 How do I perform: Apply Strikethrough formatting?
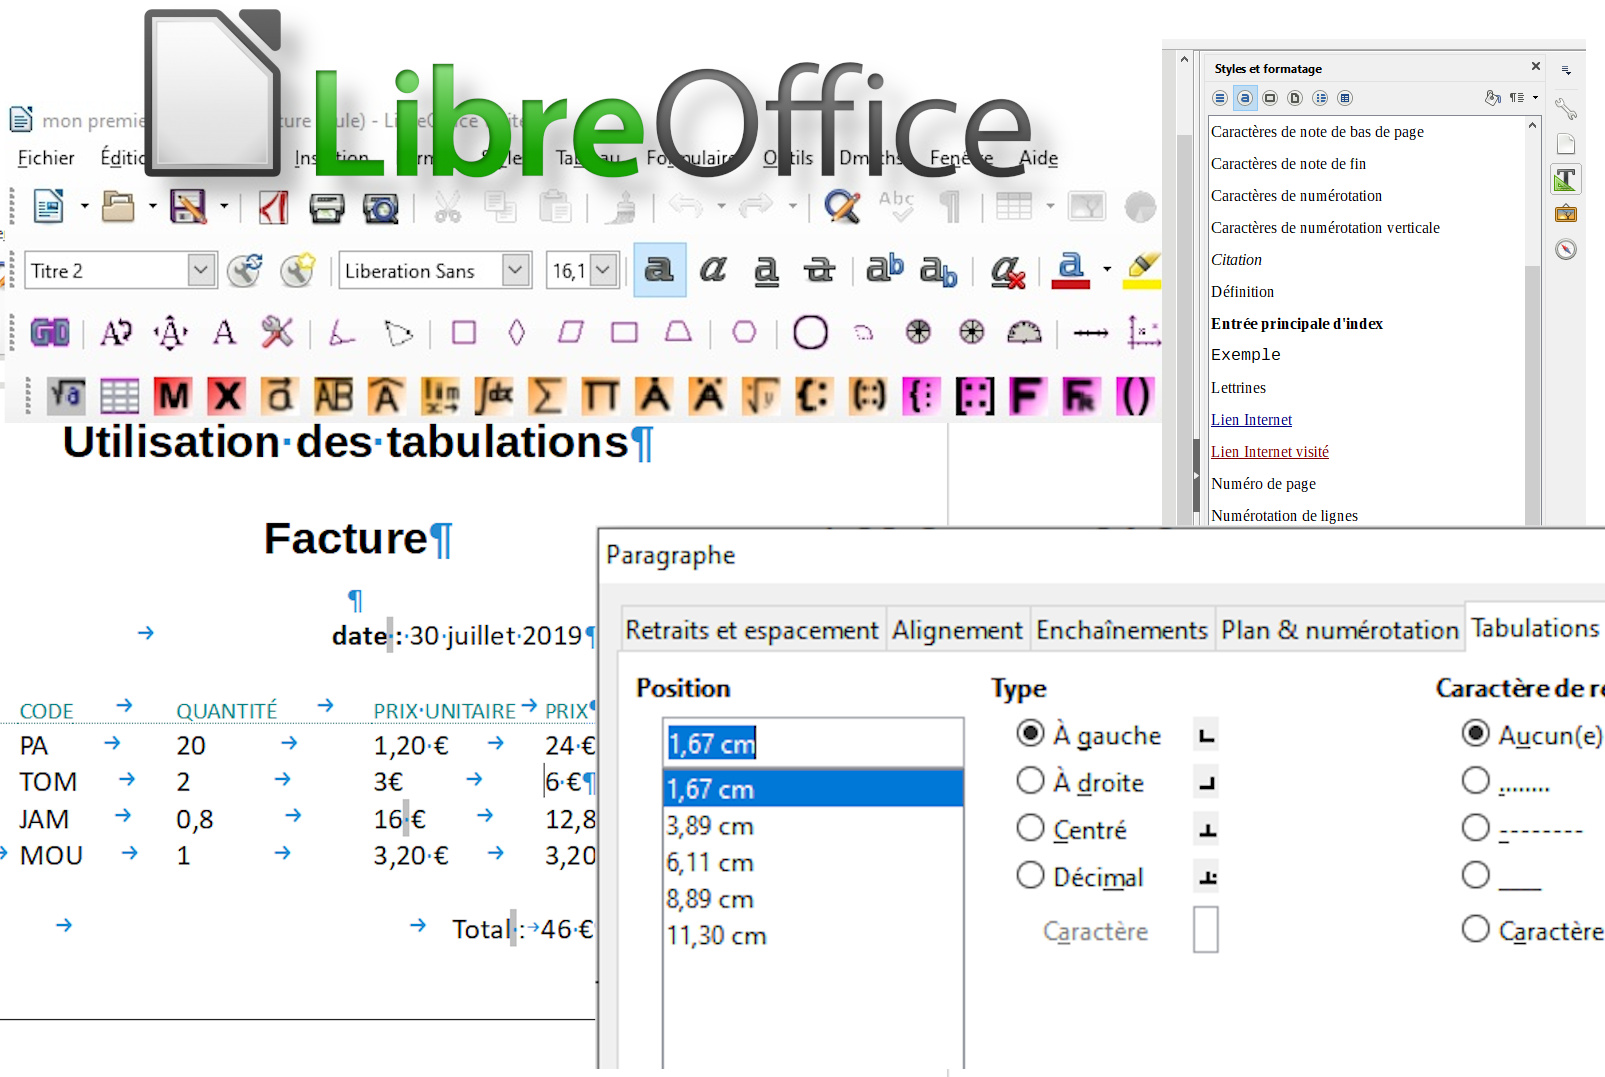(x=820, y=270)
